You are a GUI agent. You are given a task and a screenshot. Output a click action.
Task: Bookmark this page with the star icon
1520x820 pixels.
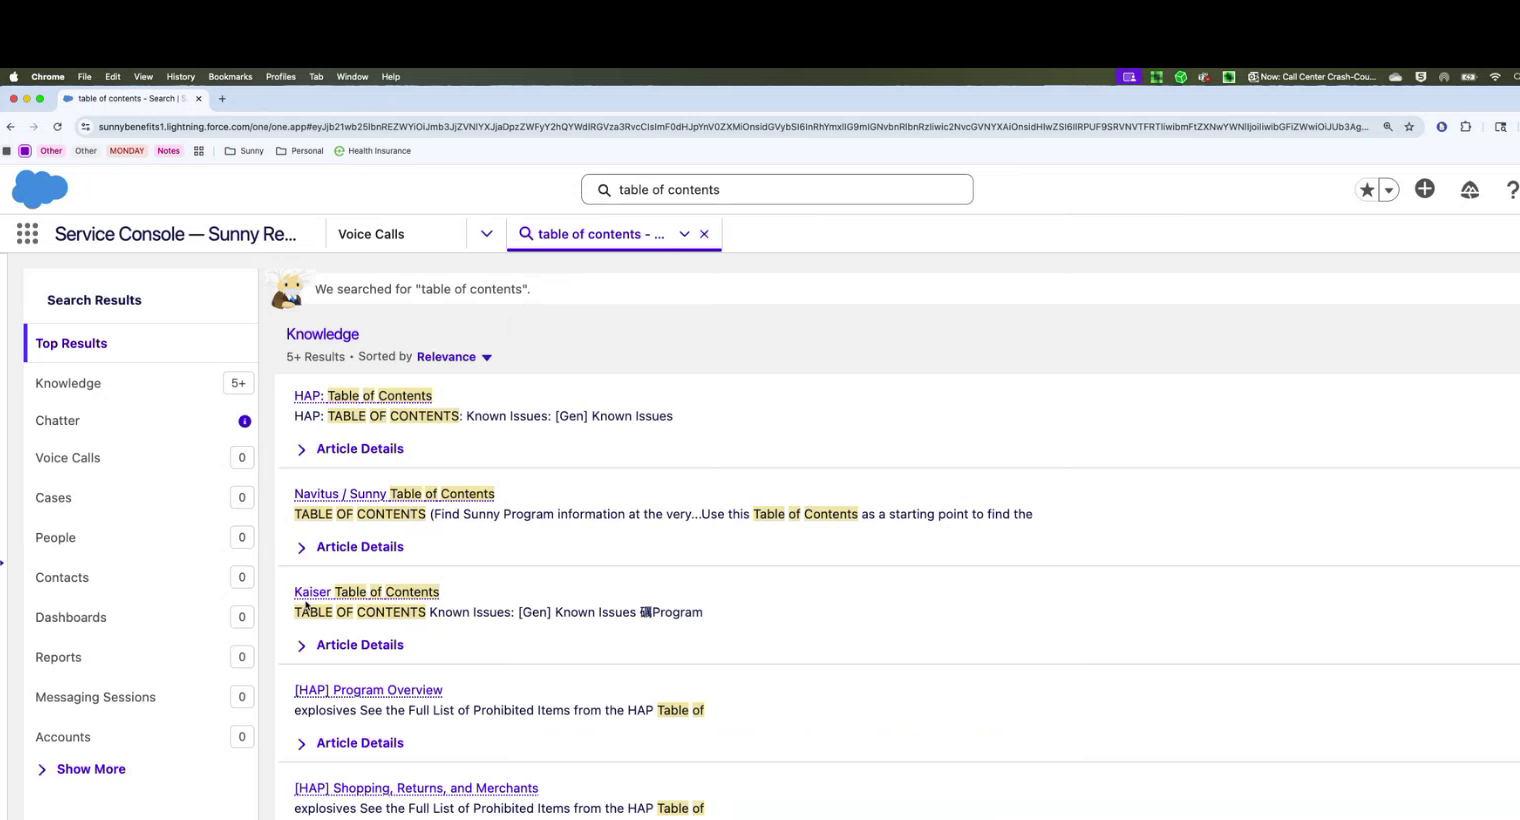1409,127
